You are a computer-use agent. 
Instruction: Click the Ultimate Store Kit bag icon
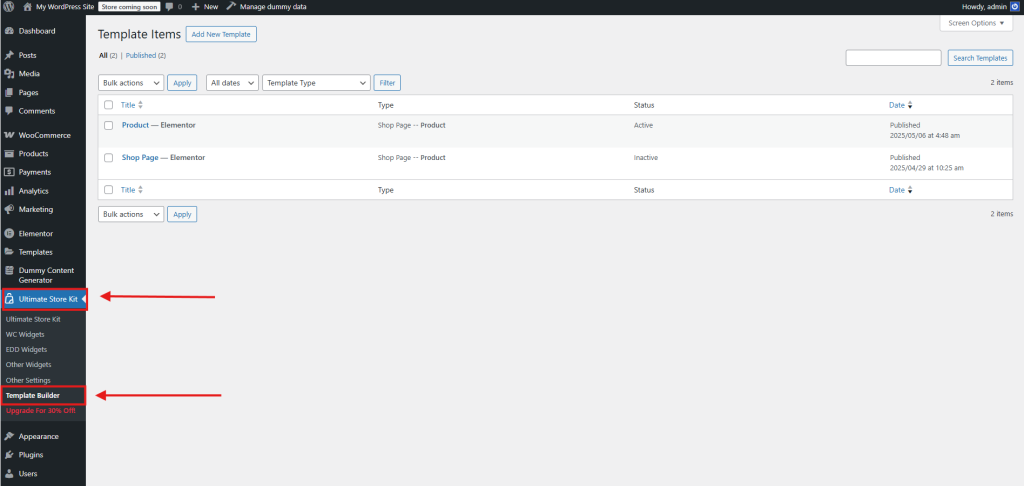[10, 299]
